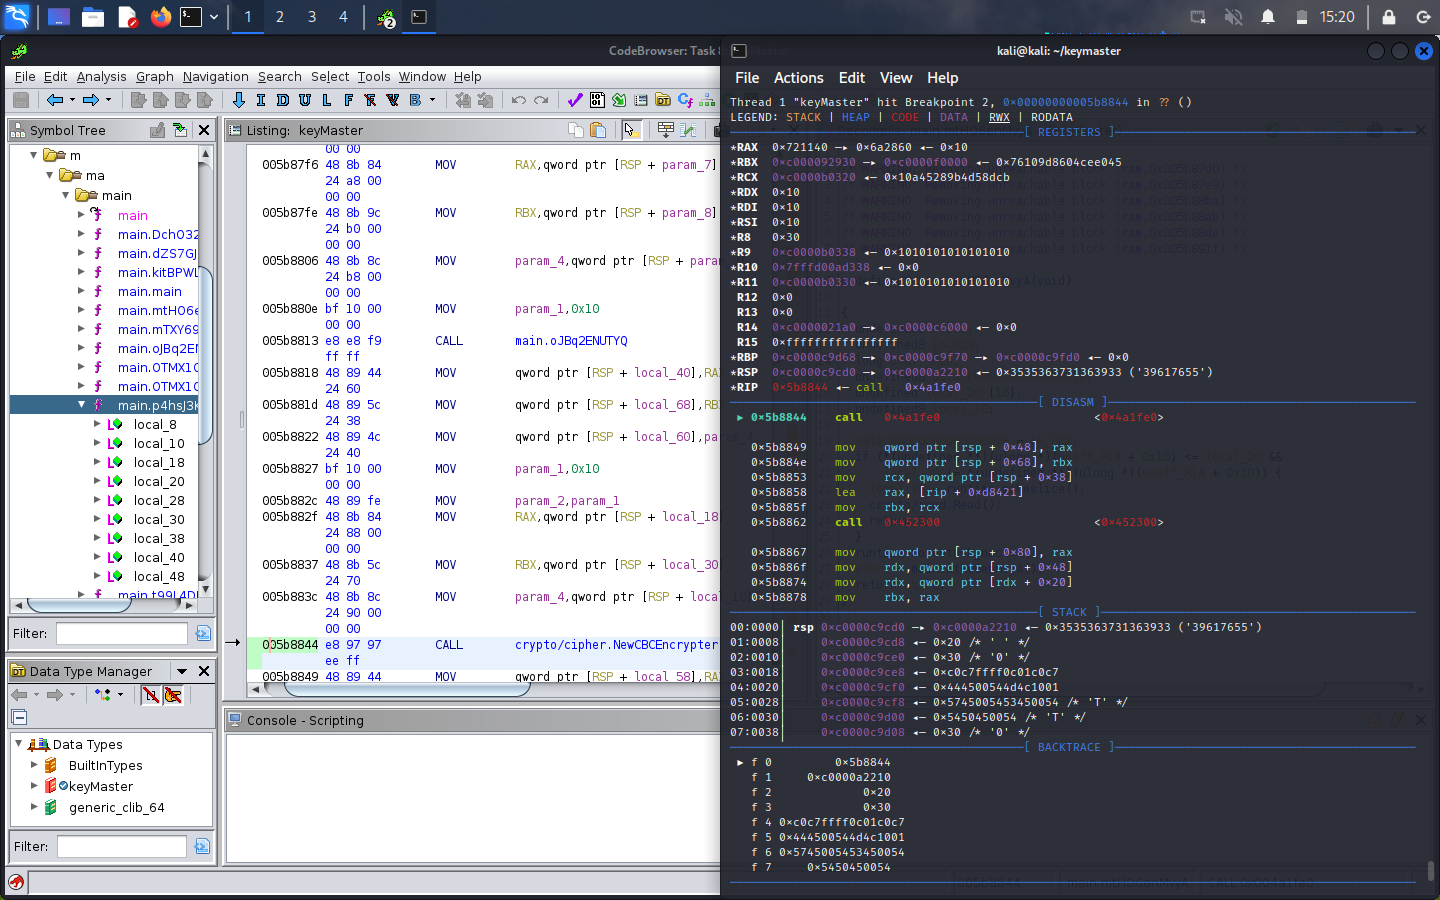Toggle the data type conflict filter (red-slashed icon)
The width and height of the screenshot is (1440, 900).
point(150,694)
